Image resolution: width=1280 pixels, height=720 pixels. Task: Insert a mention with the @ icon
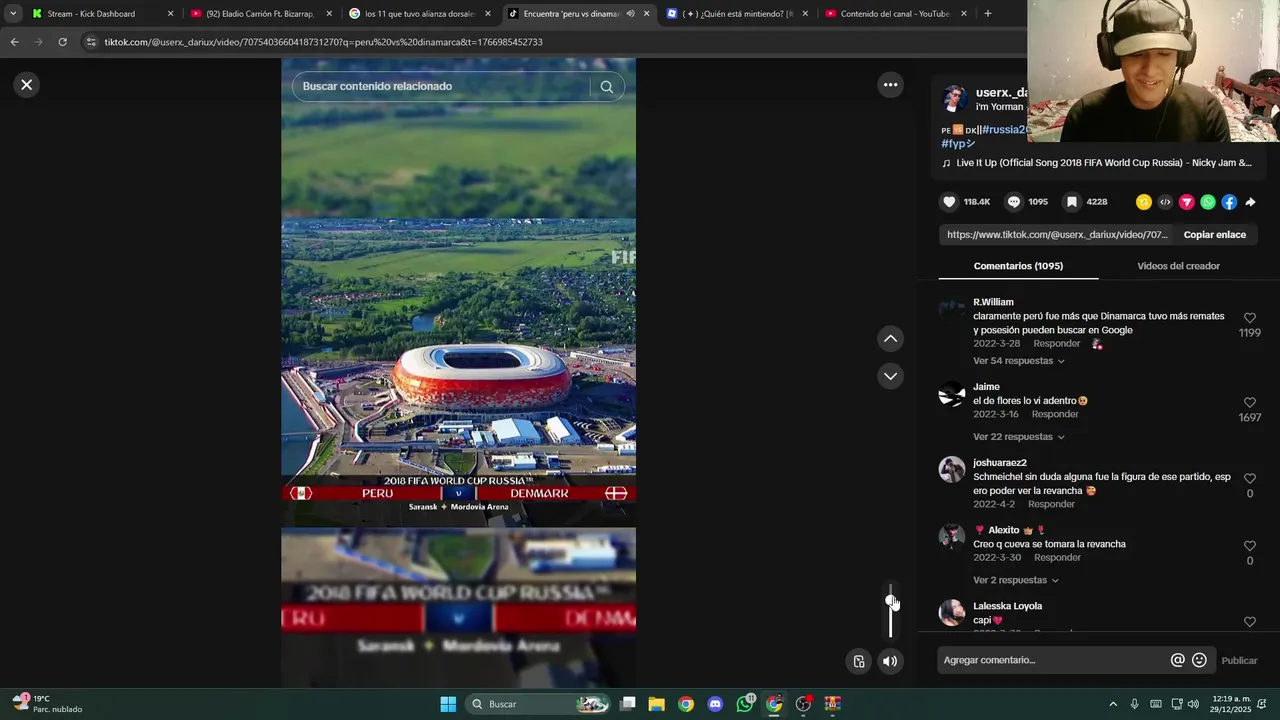tap(1178, 660)
